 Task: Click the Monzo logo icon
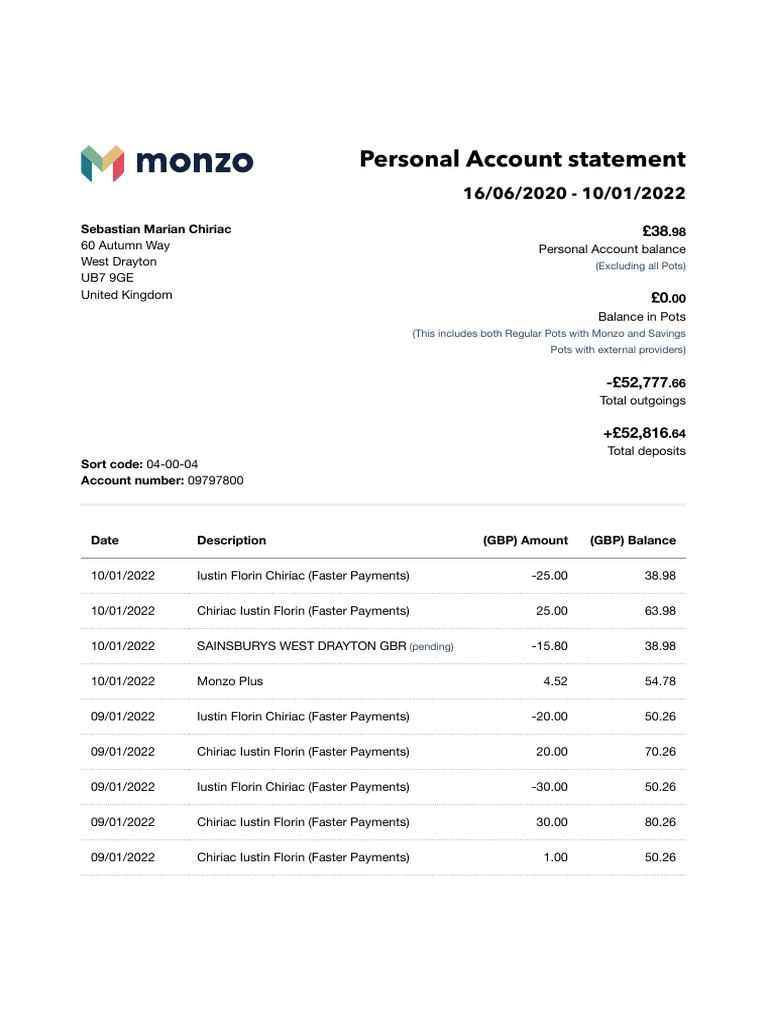pyautogui.click(x=102, y=163)
